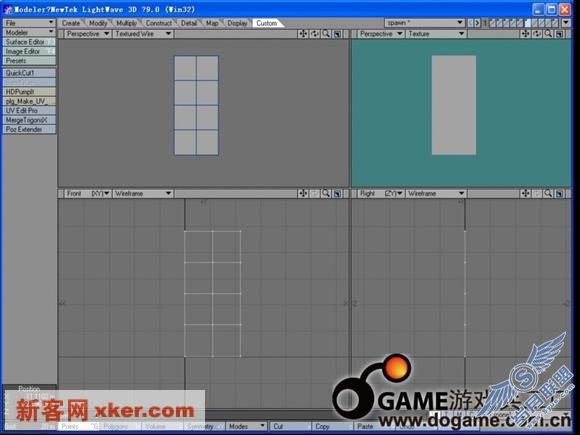The image size is (580, 435).
Task: Click the rotate icon in top-left viewport
Action: click(x=314, y=34)
